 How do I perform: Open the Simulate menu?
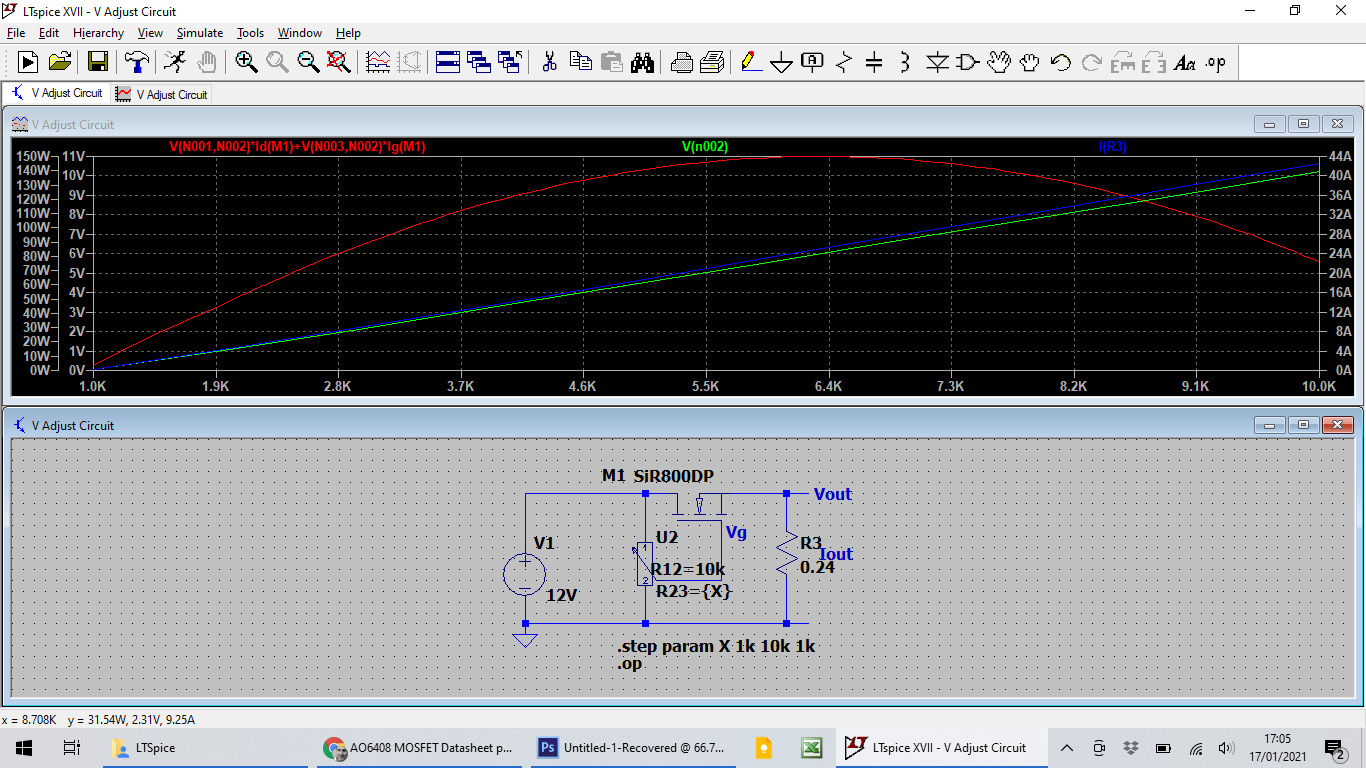click(200, 33)
